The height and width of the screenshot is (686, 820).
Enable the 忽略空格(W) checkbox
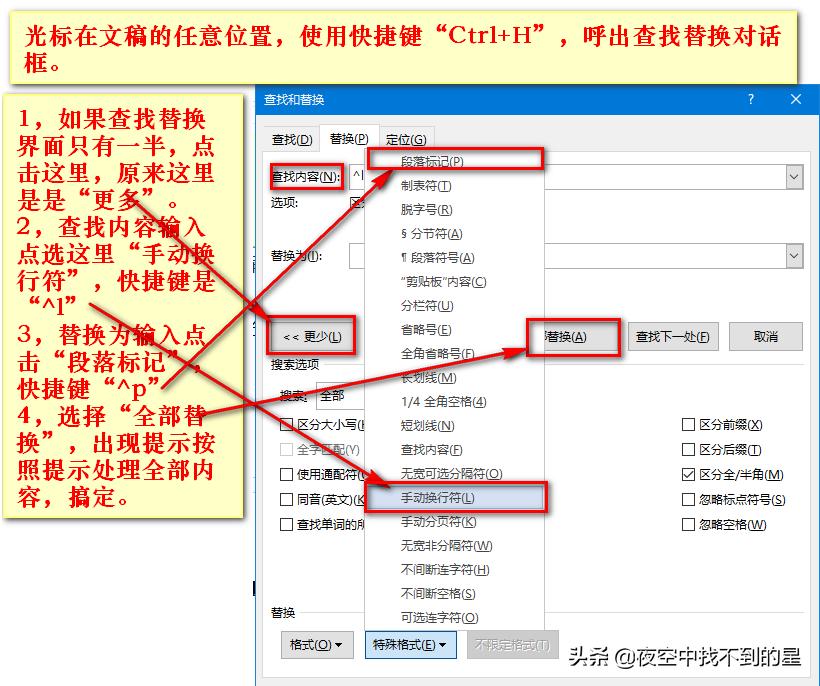point(689,522)
